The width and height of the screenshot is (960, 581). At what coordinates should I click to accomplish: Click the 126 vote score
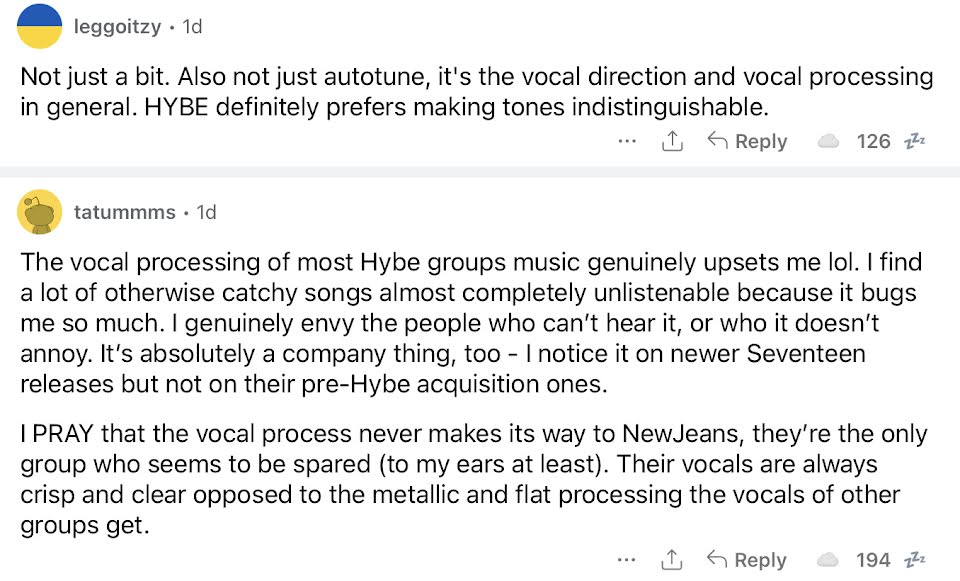coord(873,142)
